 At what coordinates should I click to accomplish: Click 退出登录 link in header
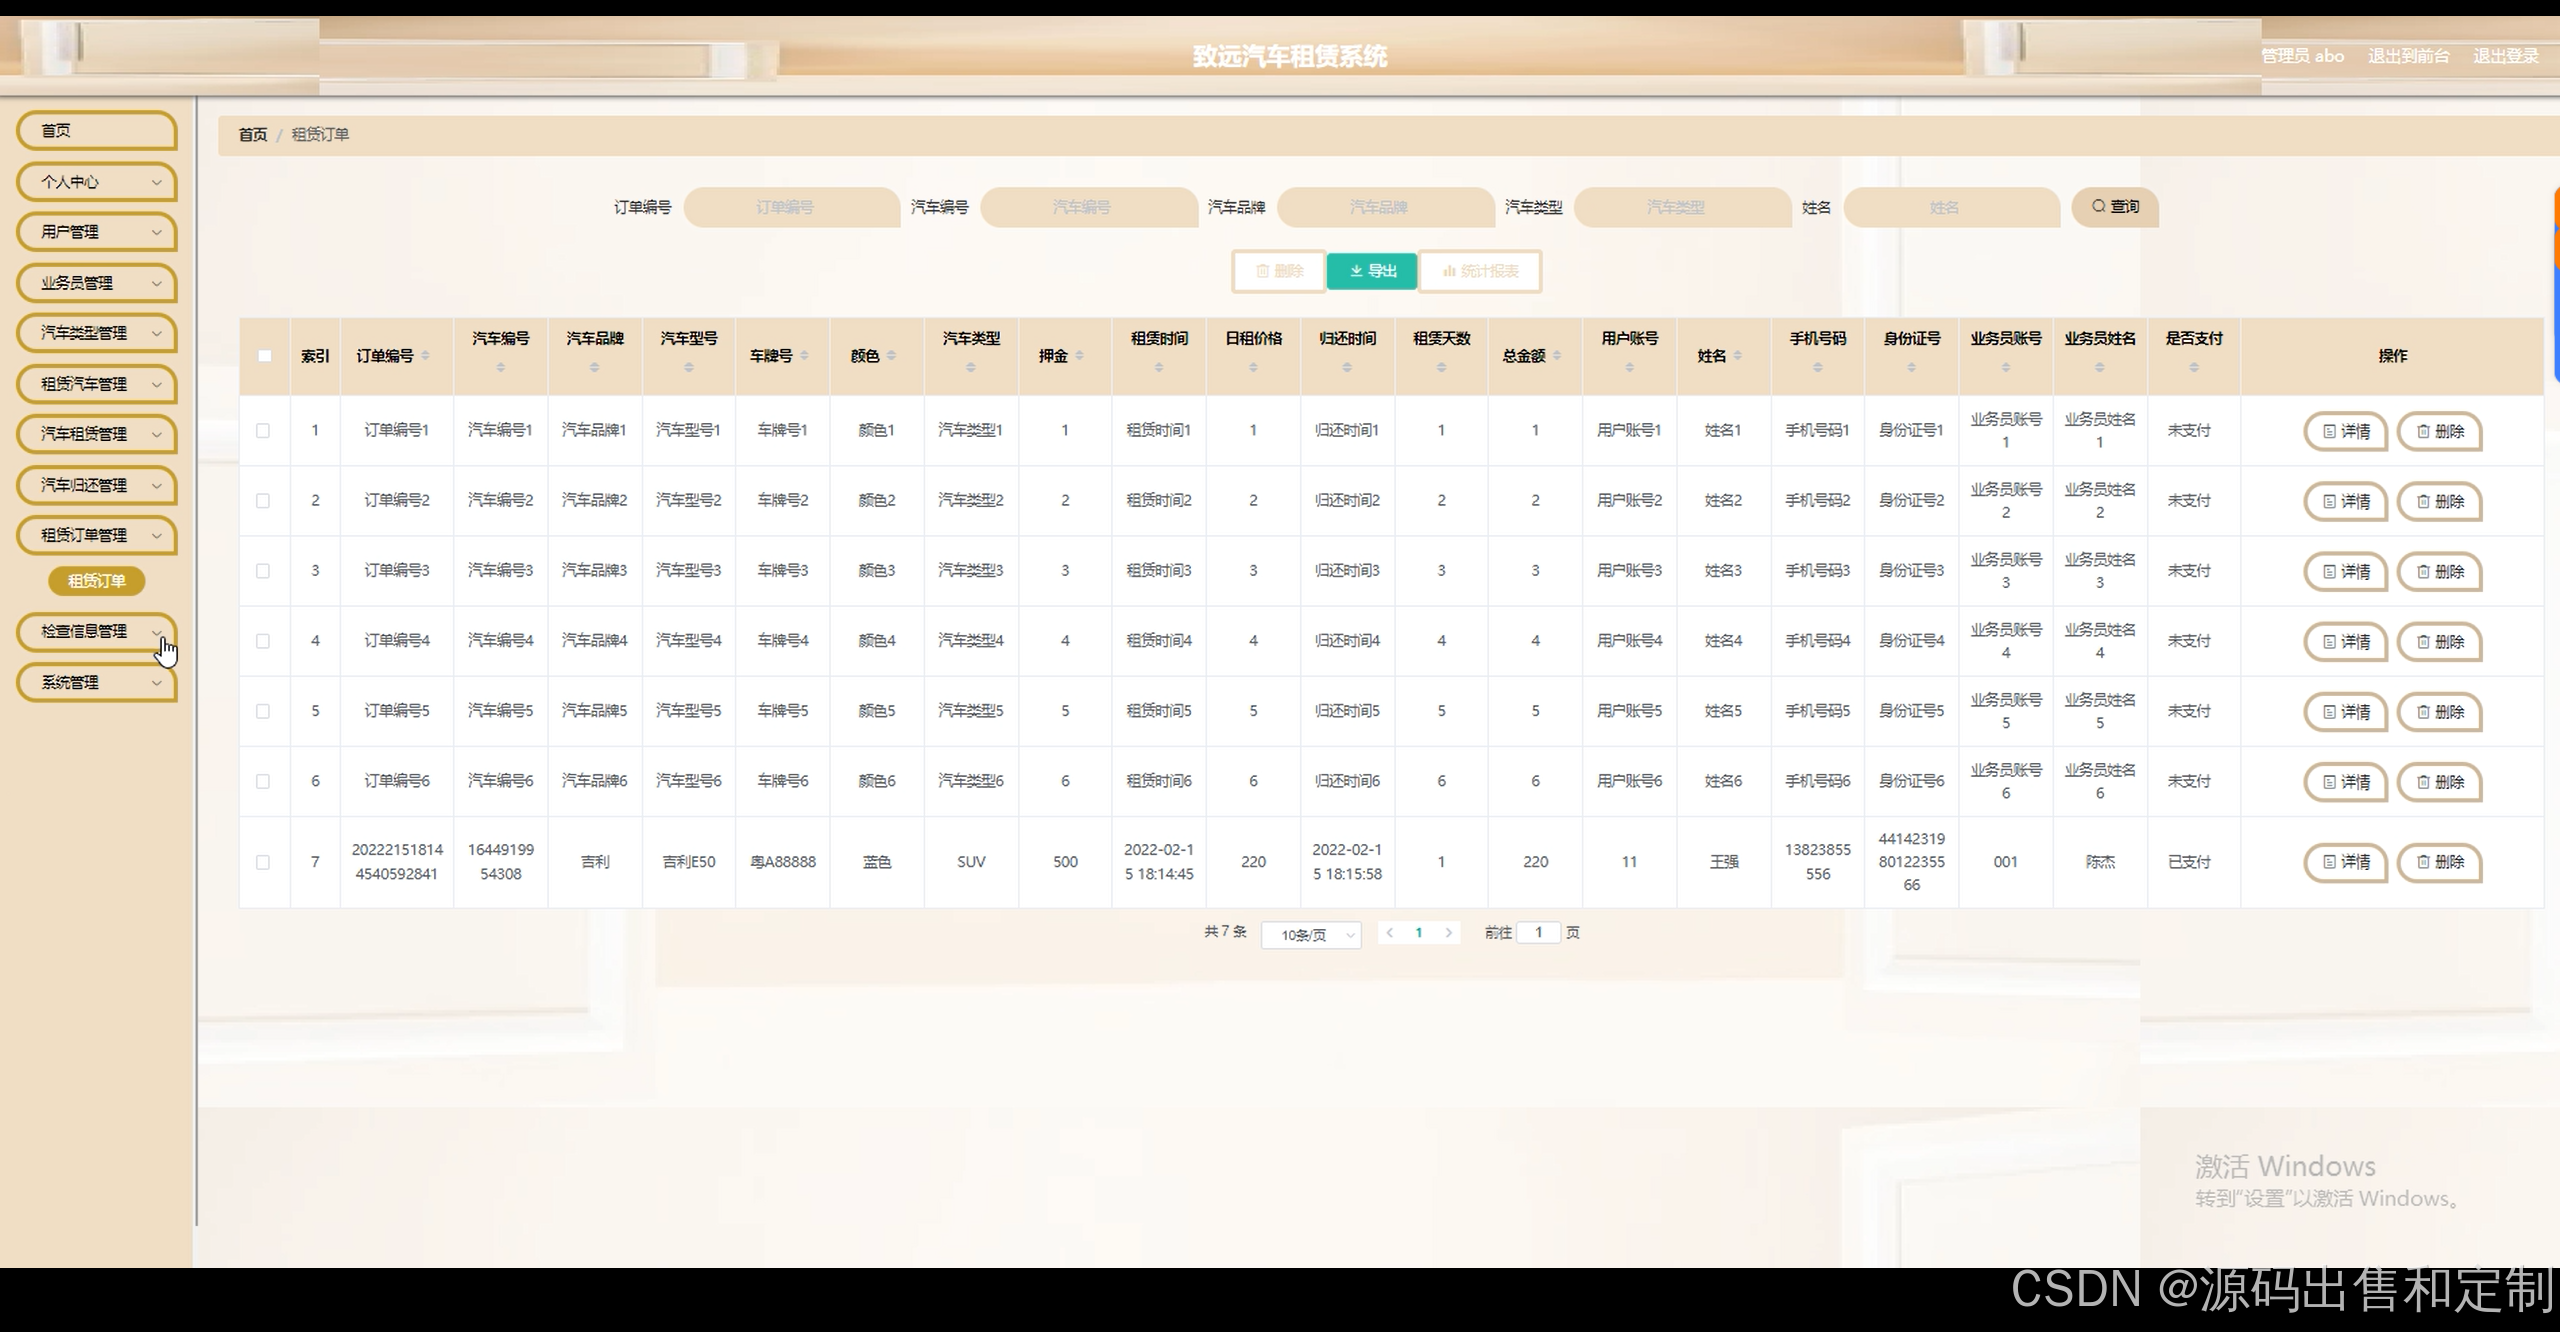tap(2505, 56)
